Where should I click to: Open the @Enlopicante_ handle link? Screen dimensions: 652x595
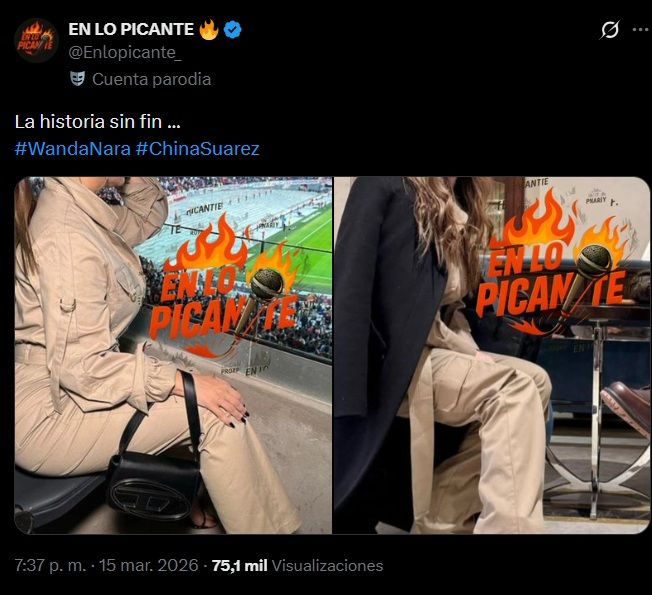coord(125,53)
